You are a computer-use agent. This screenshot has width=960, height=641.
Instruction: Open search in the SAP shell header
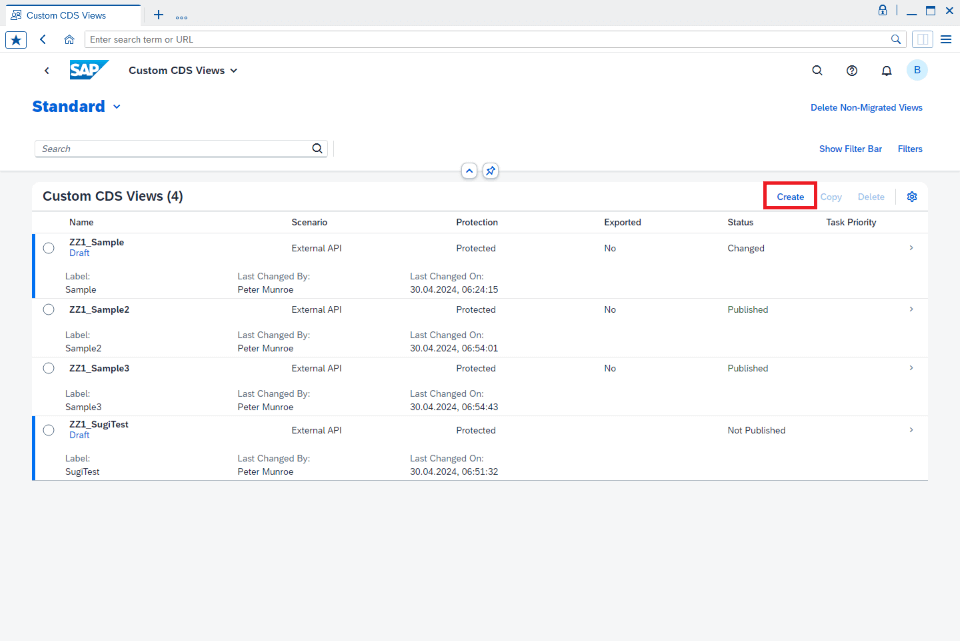(x=817, y=70)
